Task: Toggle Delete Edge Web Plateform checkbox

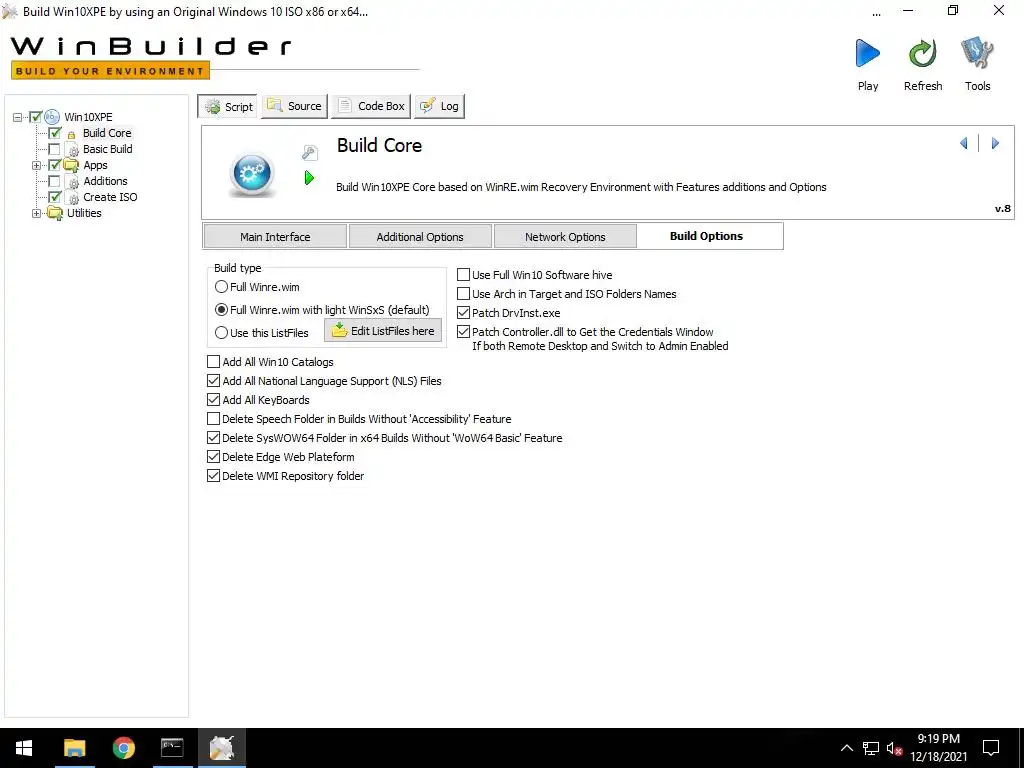Action: (214, 456)
